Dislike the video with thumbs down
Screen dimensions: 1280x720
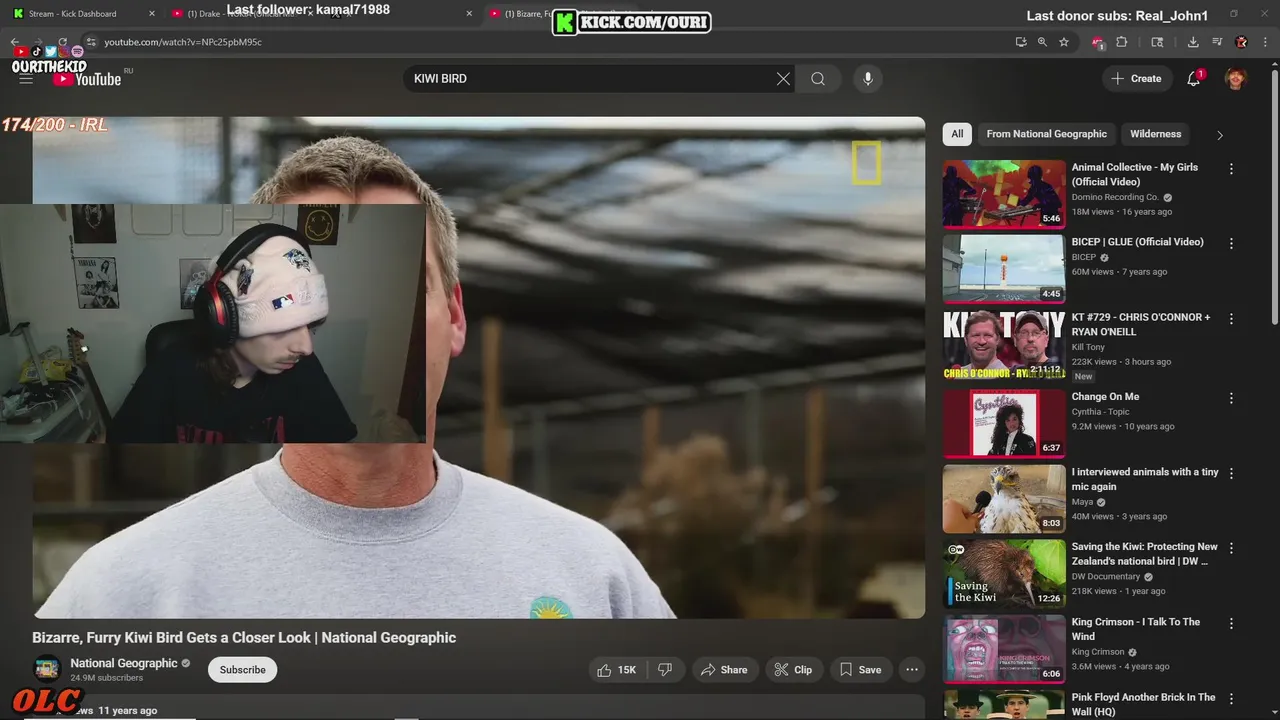[x=665, y=670]
